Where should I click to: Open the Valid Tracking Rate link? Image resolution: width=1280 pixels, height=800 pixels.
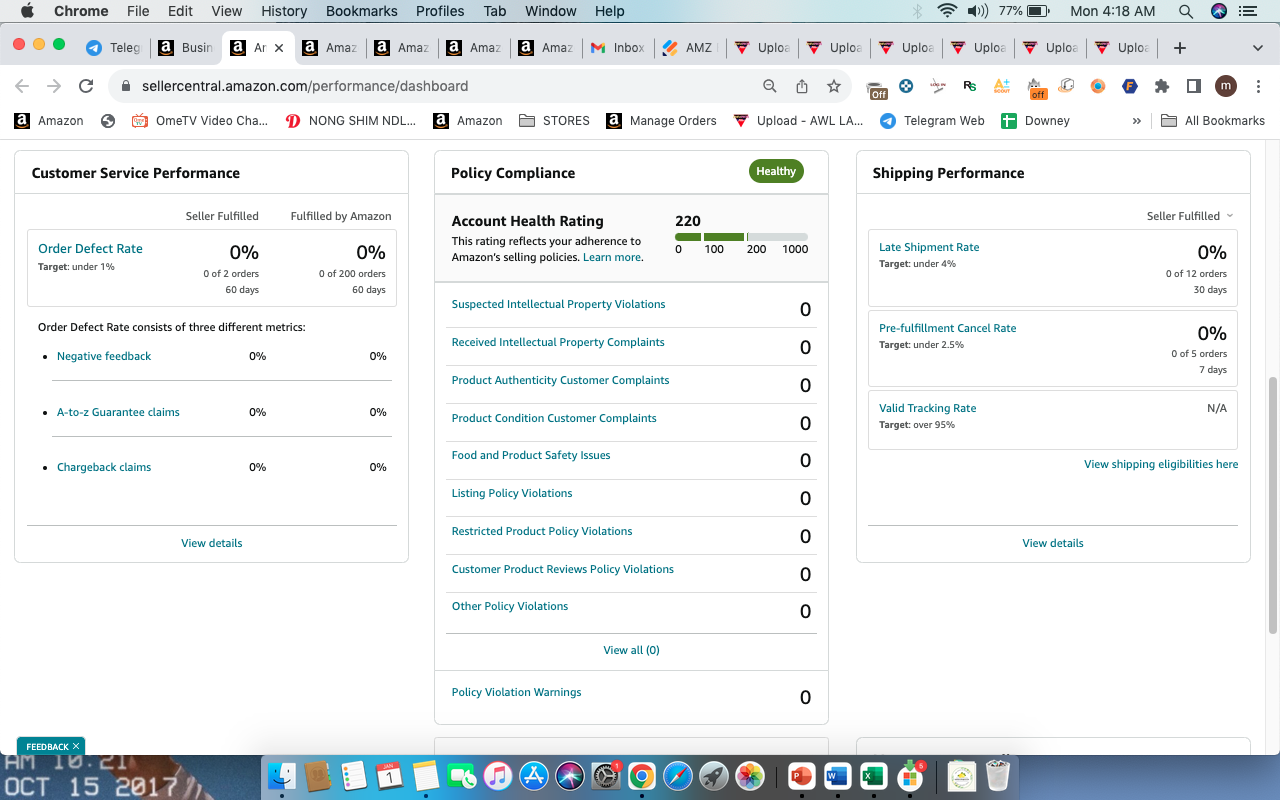click(x=927, y=408)
